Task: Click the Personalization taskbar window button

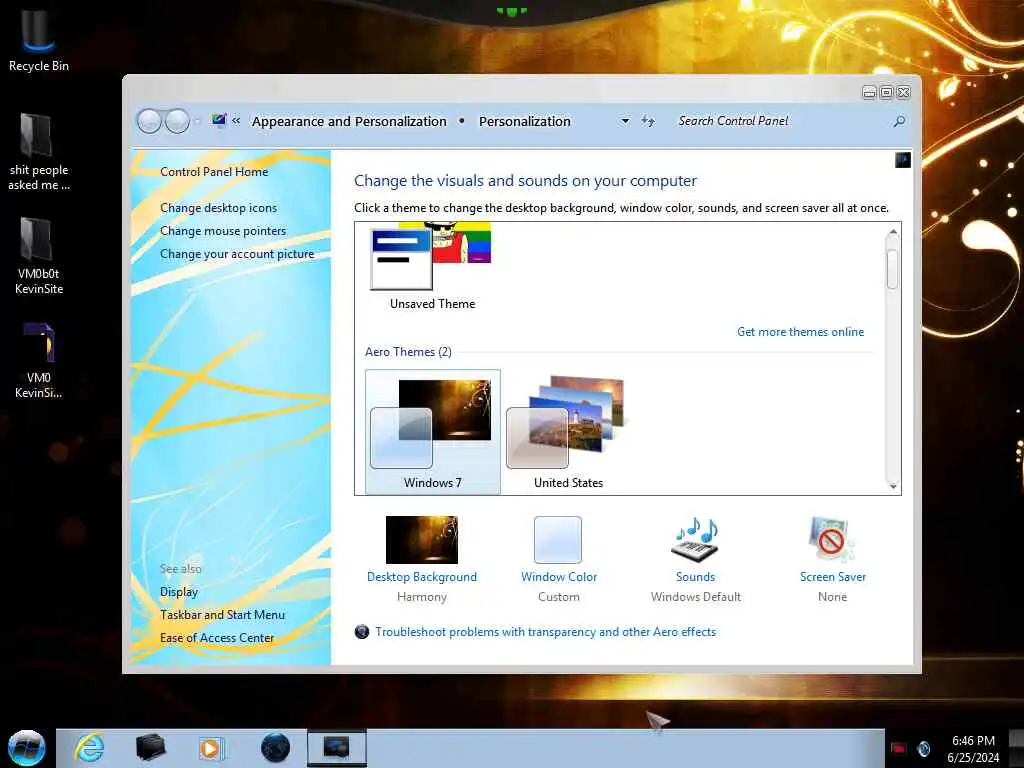Action: tap(337, 748)
